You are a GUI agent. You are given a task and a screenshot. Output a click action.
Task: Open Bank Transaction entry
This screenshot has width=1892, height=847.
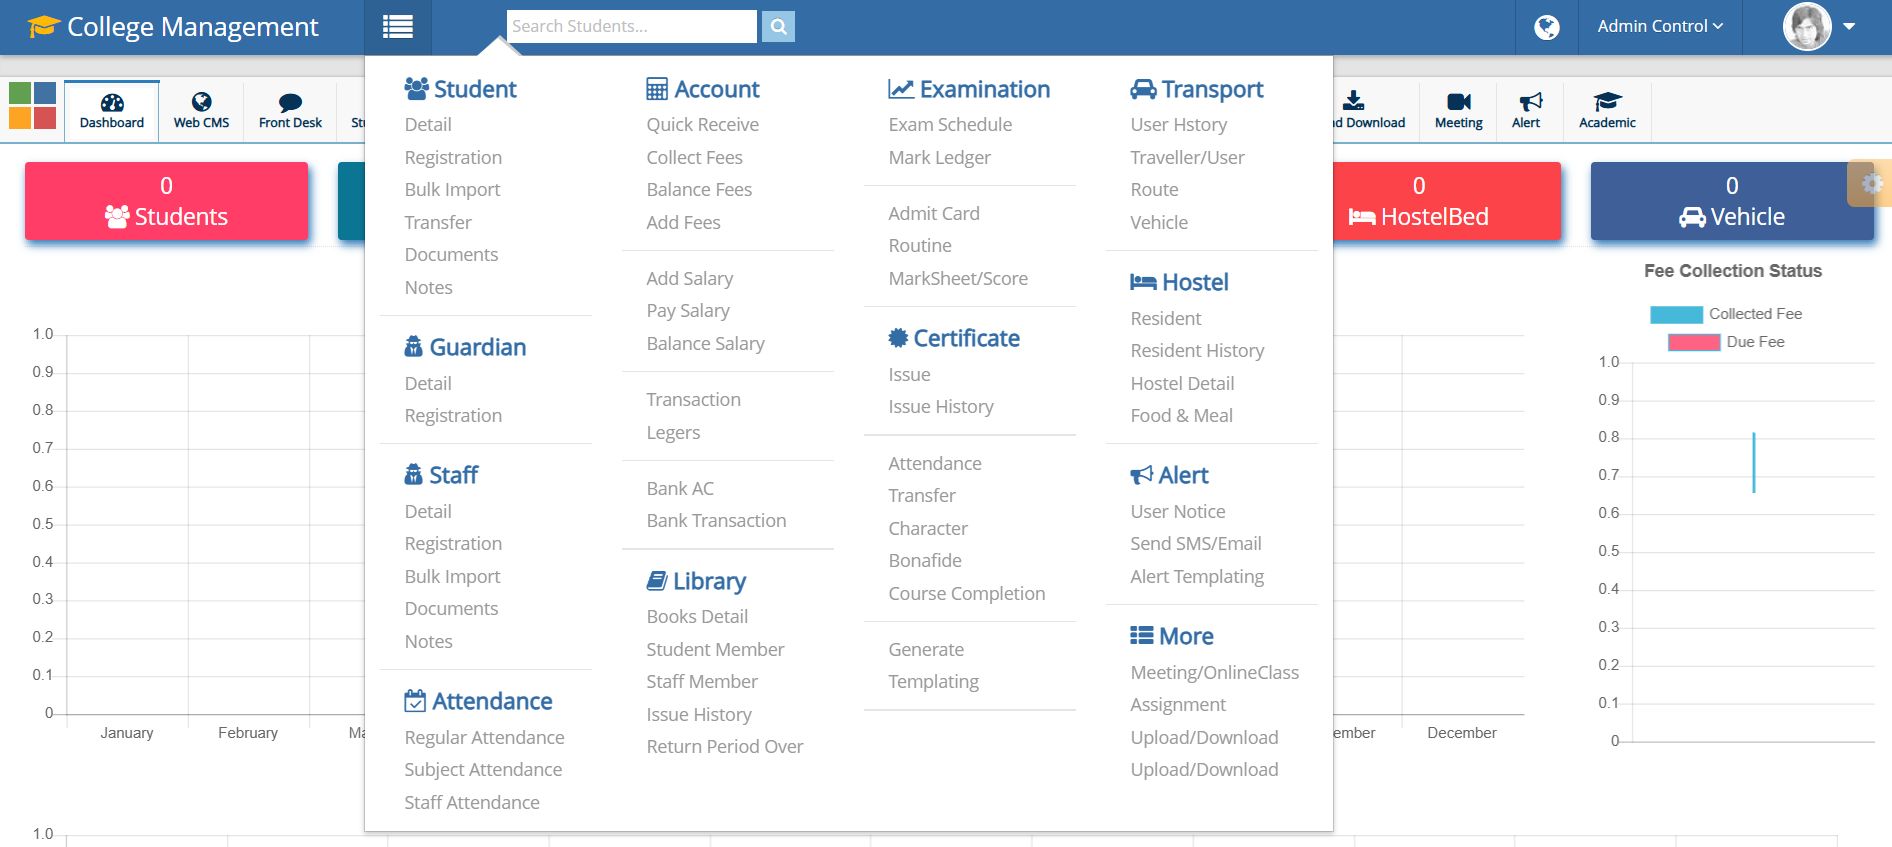[716, 520]
